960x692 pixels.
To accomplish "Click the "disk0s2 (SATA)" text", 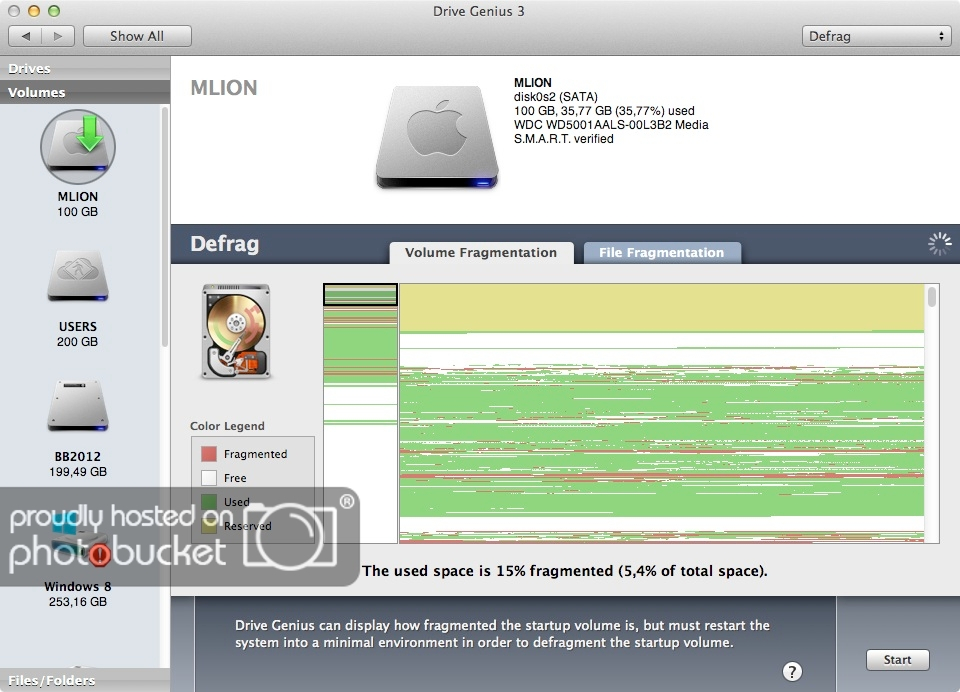I will point(555,97).
